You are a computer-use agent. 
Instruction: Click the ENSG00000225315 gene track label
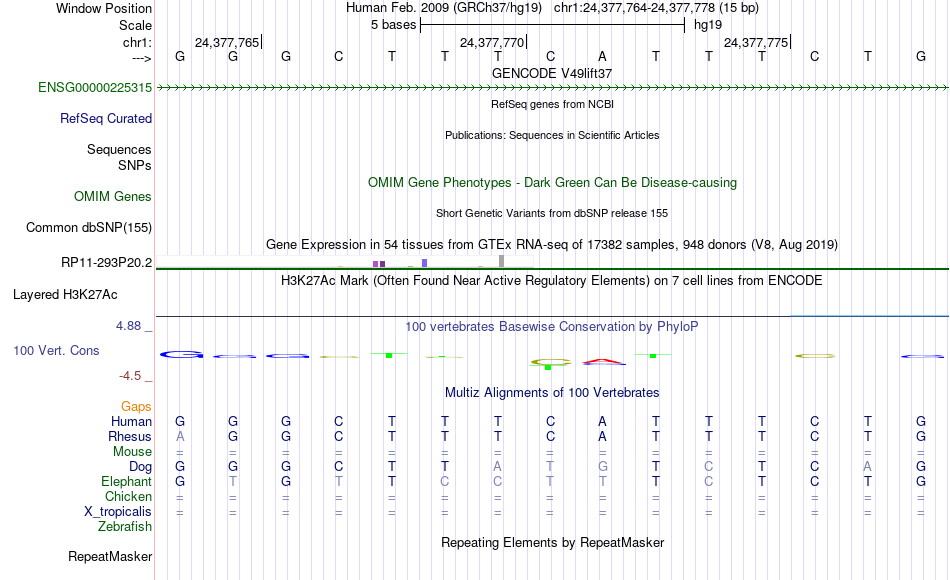click(x=95, y=87)
